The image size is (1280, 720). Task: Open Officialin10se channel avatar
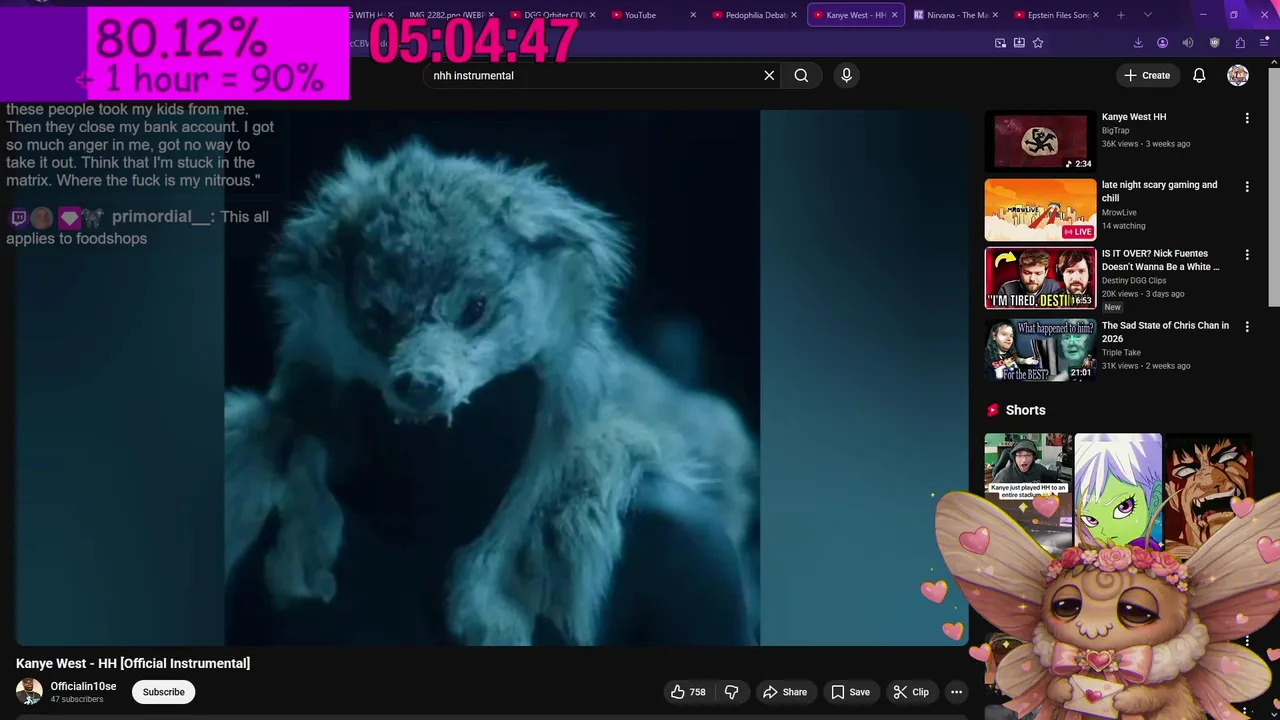pos(29,691)
